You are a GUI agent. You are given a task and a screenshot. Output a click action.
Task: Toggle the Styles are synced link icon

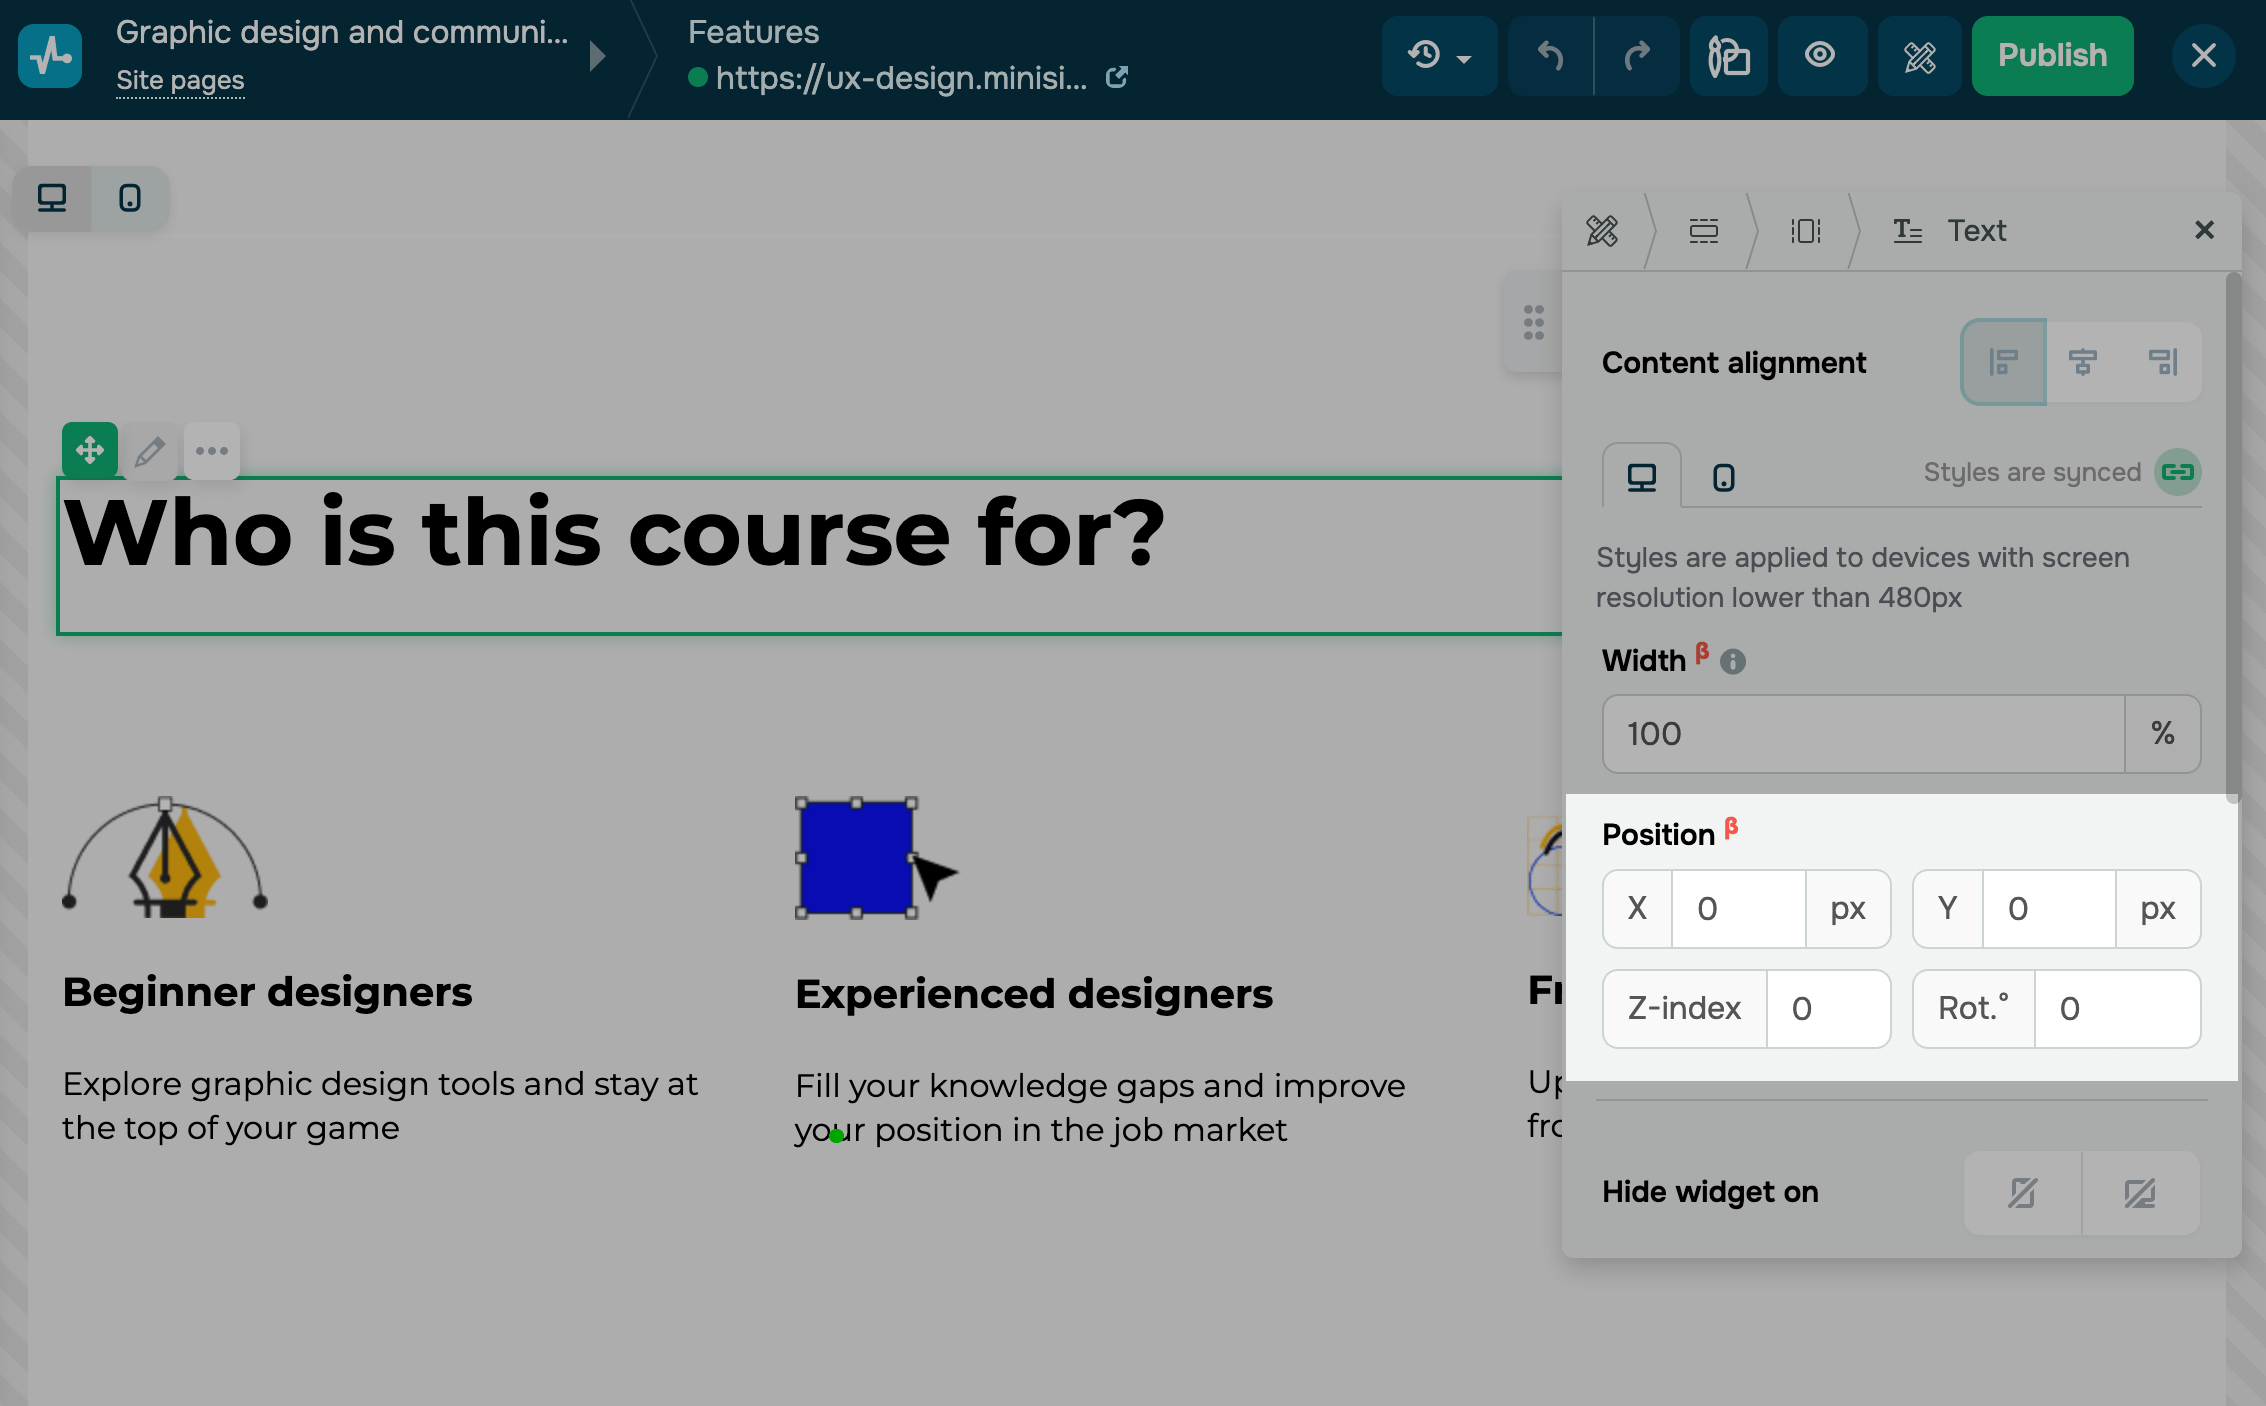tap(2177, 472)
